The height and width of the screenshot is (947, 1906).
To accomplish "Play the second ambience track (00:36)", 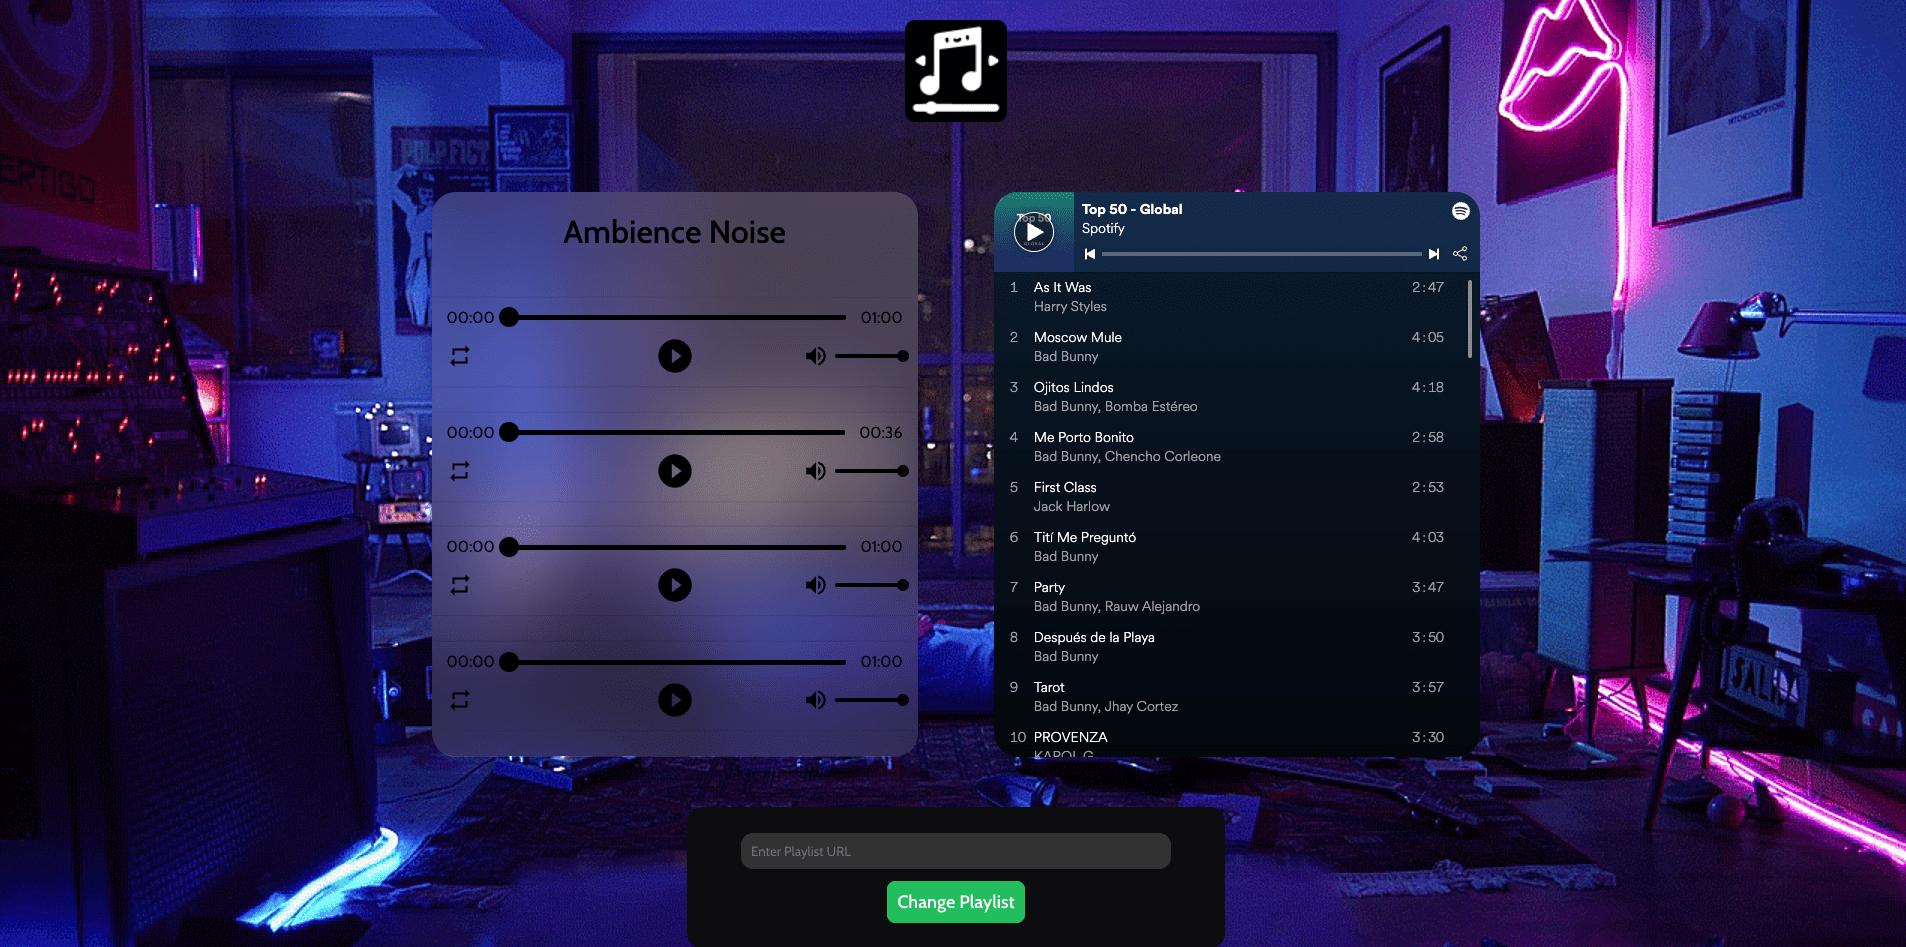I will 674,471.
